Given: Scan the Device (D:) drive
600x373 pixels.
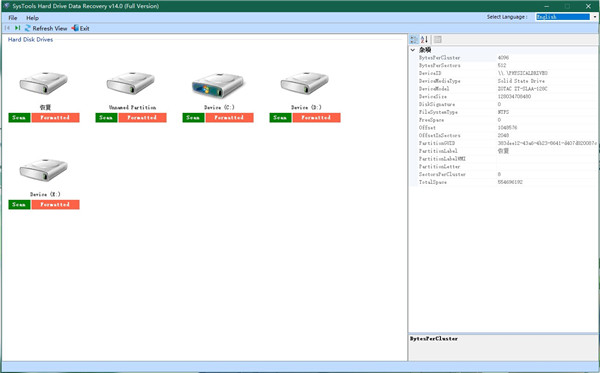Looking at the screenshot, I should tap(280, 117).
